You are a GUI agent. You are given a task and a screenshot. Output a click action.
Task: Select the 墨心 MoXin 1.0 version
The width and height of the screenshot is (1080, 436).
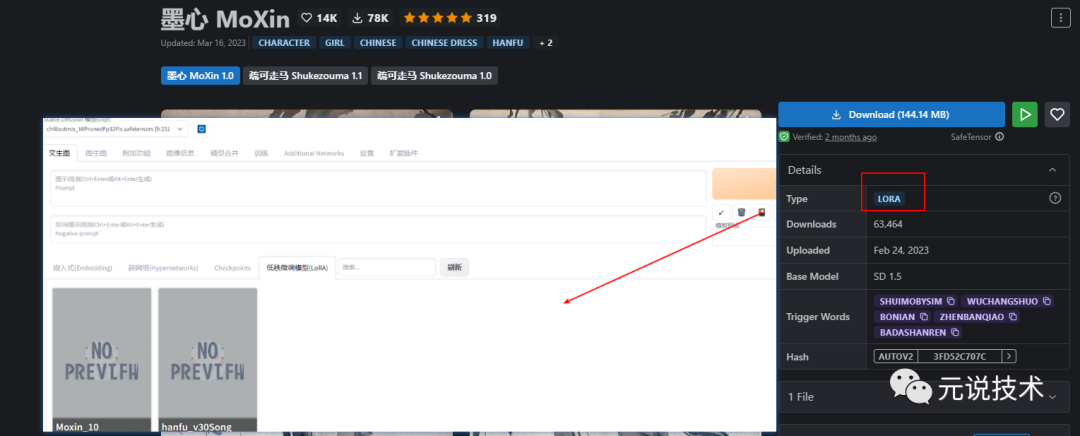200,76
